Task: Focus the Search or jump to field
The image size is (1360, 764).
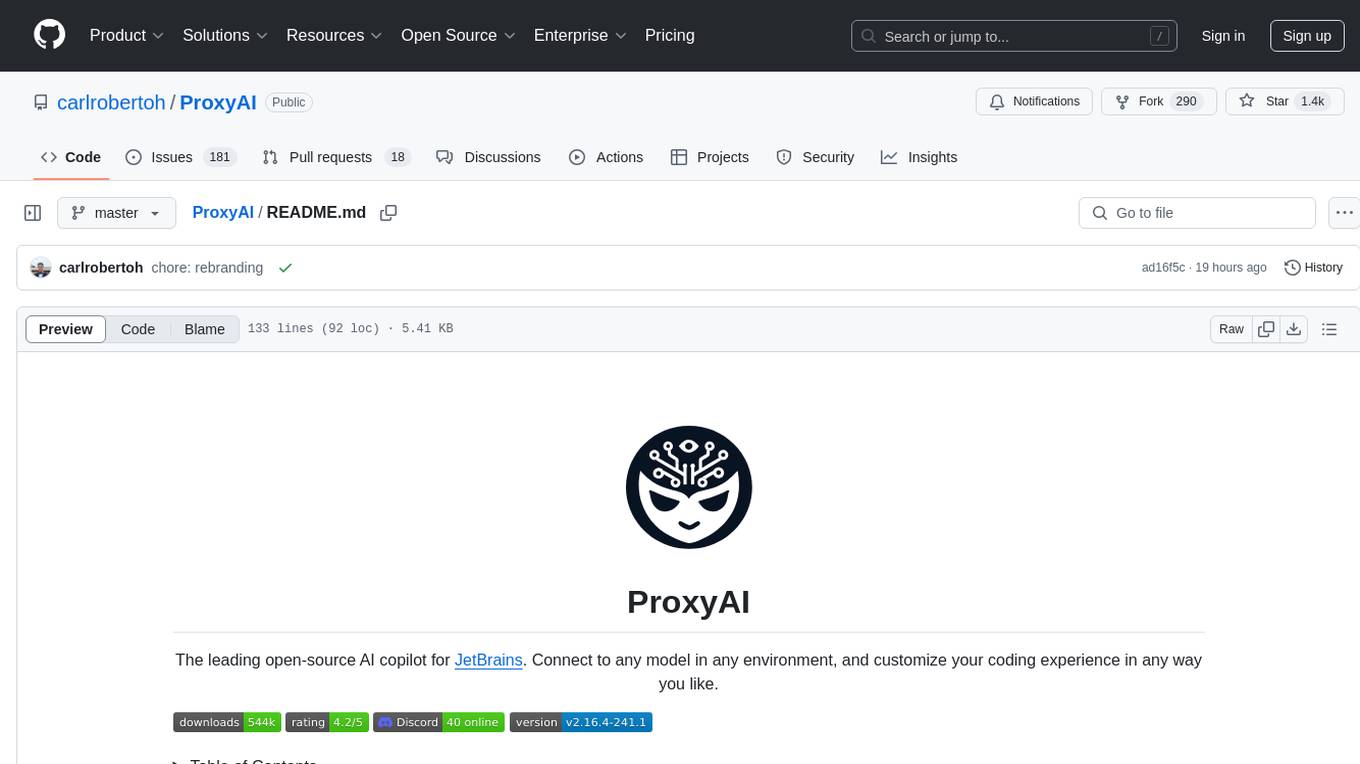Action: click(1013, 36)
